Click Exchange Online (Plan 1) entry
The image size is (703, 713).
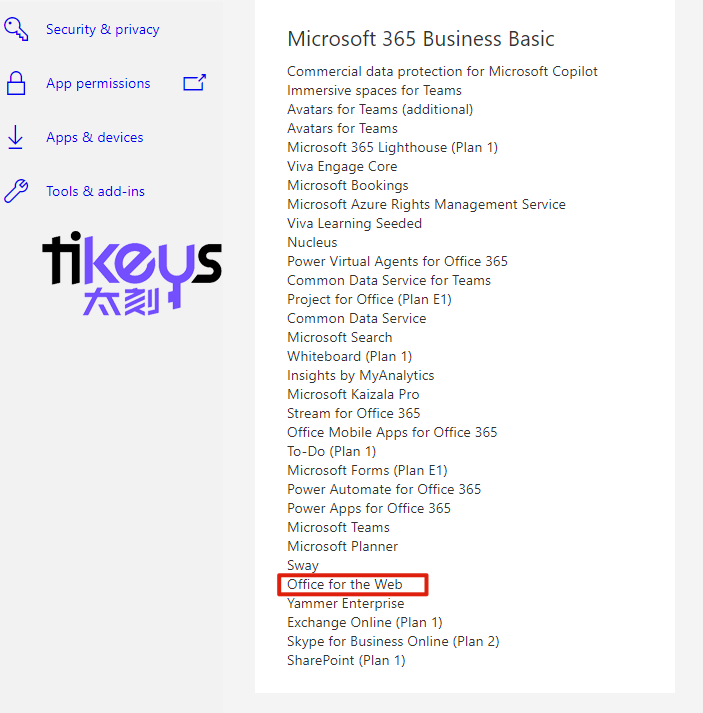[364, 622]
